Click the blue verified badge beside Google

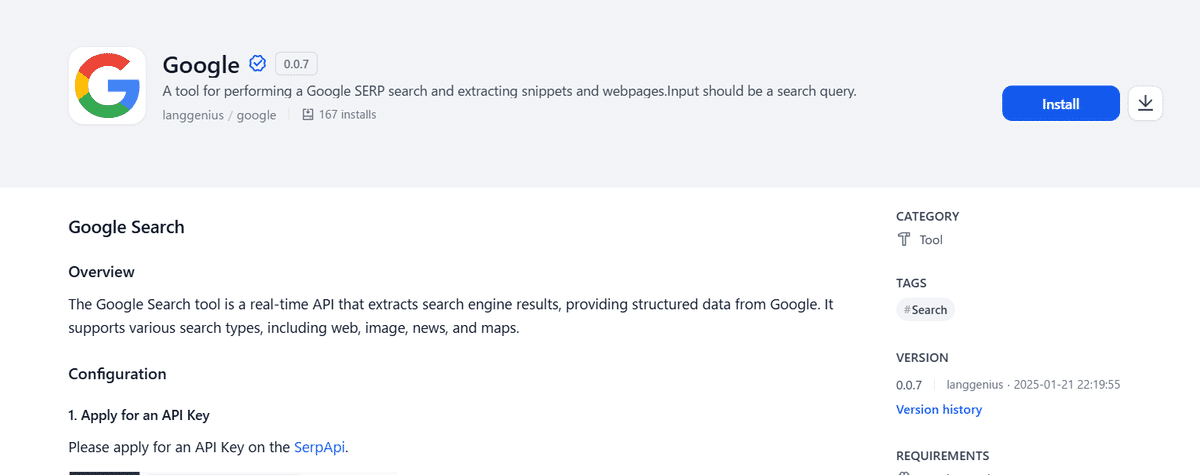coord(257,64)
